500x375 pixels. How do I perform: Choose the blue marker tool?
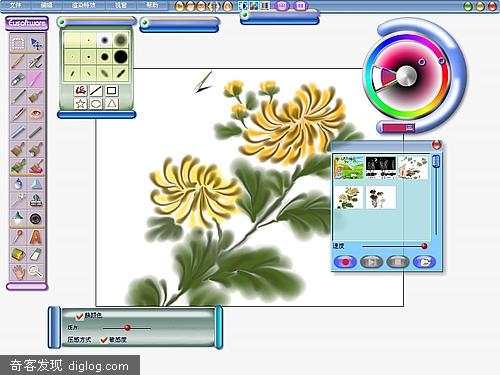coord(18,131)
